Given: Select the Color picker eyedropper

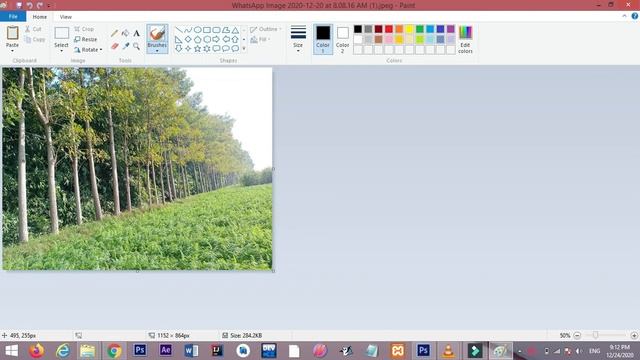Looking at the screenshot, I should click(x=126, y=46).
